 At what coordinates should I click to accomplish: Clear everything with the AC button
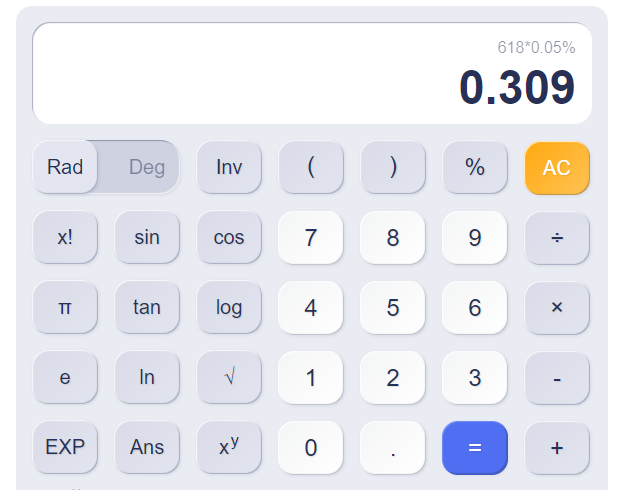click(x=557, y=168)
